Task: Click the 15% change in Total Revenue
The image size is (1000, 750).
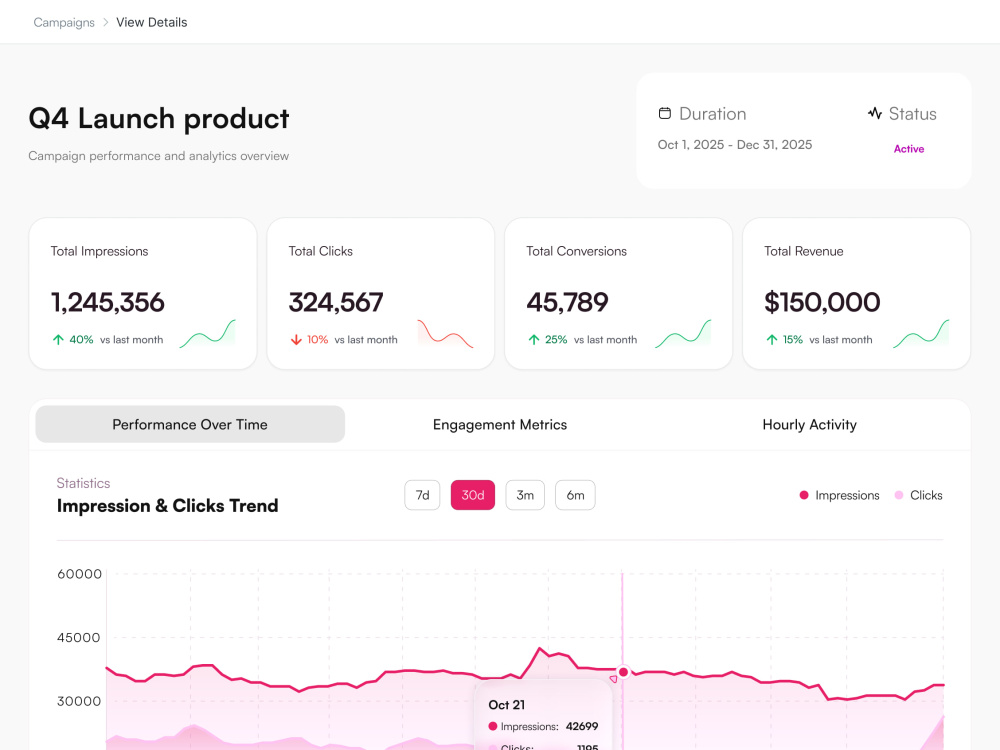Action: [x=793, y=340]
